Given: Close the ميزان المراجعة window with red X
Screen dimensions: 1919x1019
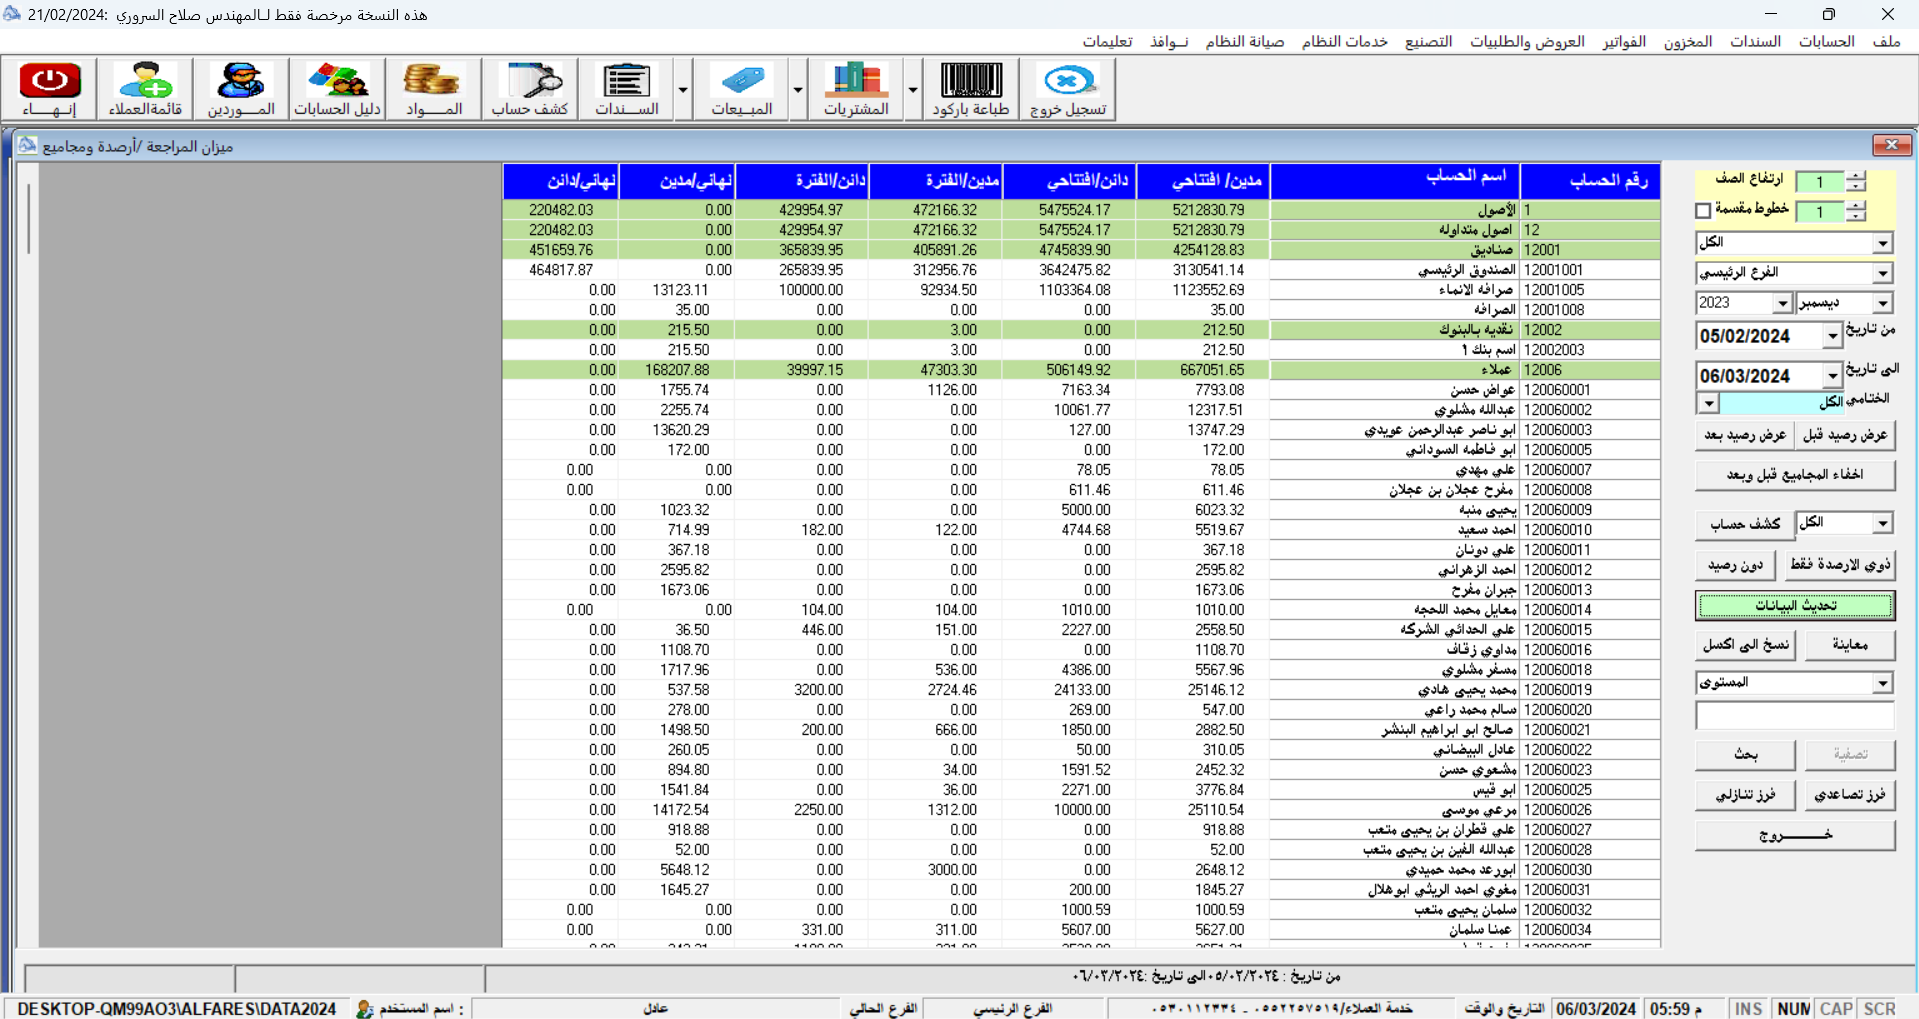Looking at the screenshot, I should [x=1891, y=145].
